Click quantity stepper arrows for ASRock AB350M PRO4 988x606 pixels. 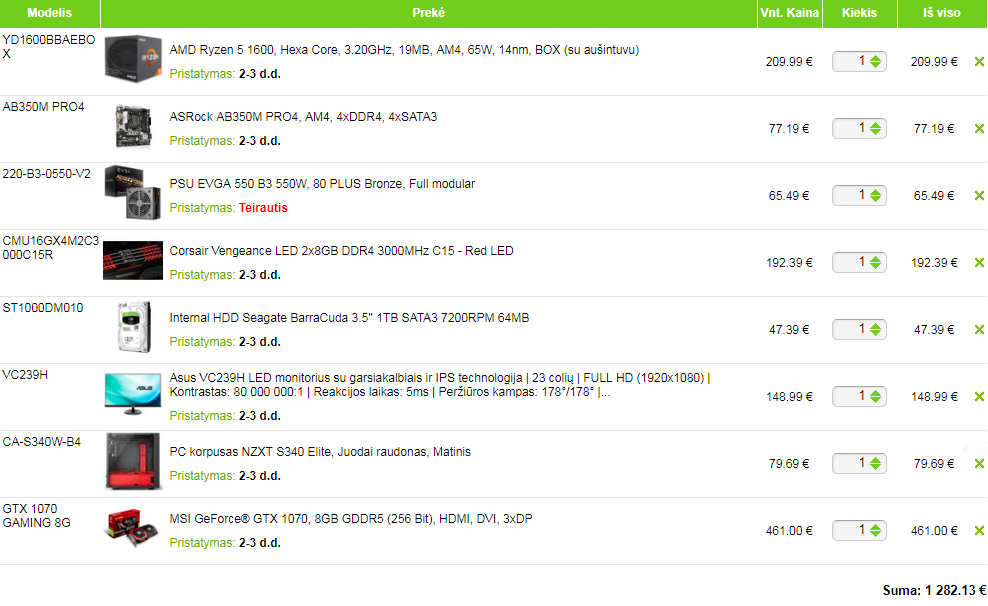pos(875,129)
